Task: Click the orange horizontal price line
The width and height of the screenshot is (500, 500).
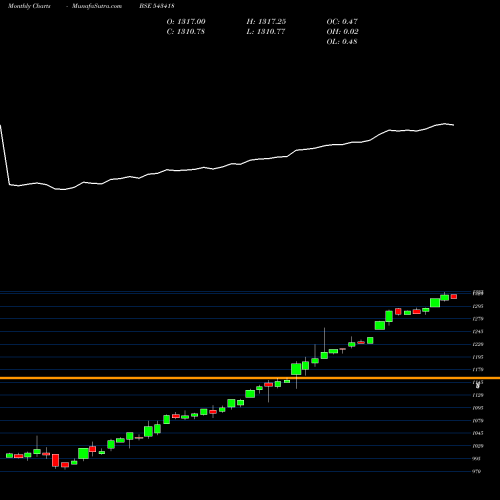Action: click(250, 378)
